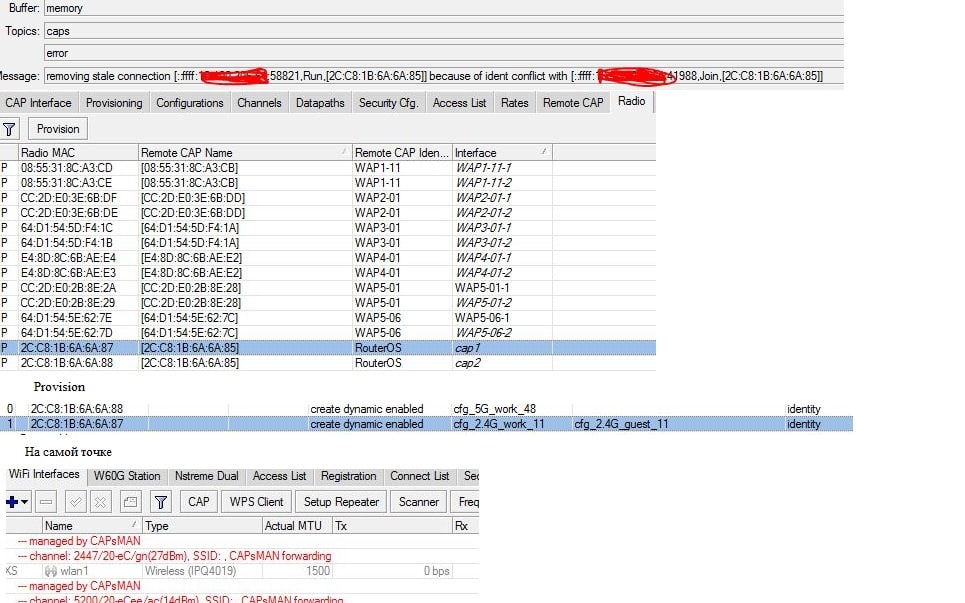Image resolution: width=965 pixels, height=603 pixels.
Task: Click the filter icon in WiFi toolbar
Action: point(161,502)
